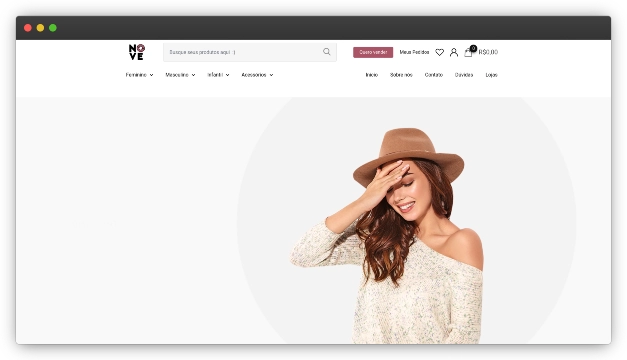This screenshot has width=627, height=360.
Task: Click the yellow minimize window dot
Action: point(40,28)
